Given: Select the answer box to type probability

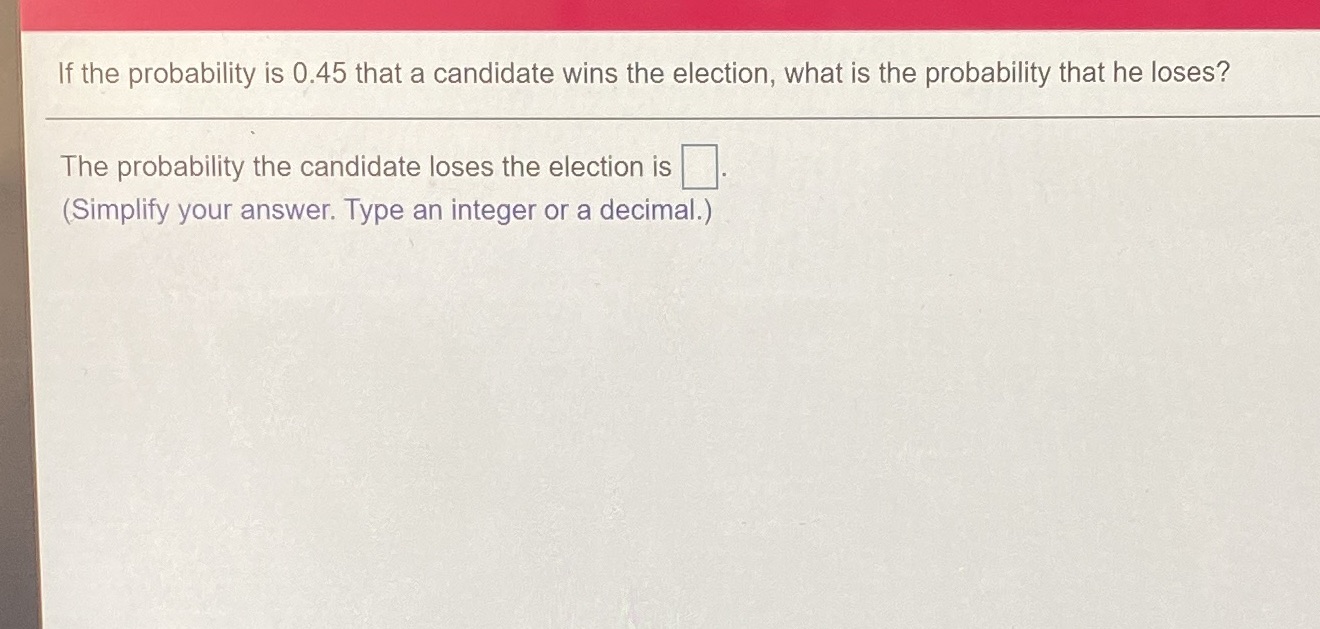Looking at the screenshot, I should [698, 165].
